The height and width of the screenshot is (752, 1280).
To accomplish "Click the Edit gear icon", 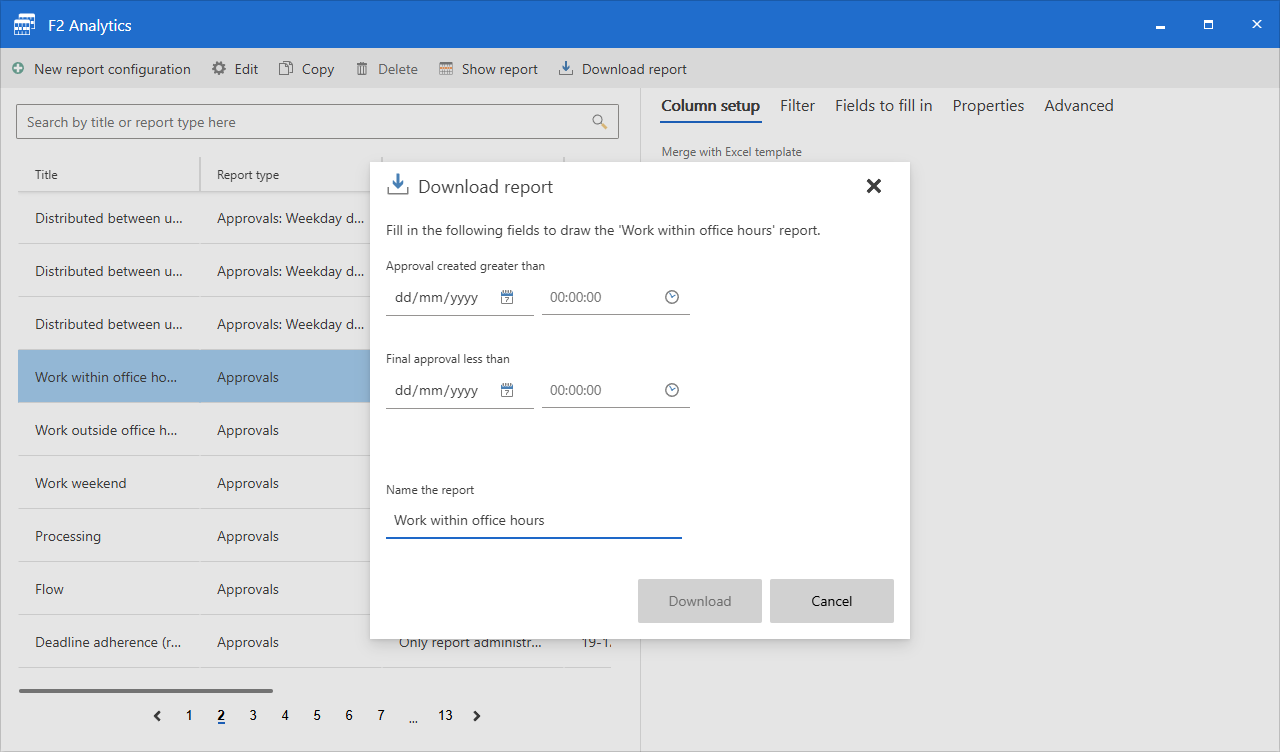I will coord(219,69).
